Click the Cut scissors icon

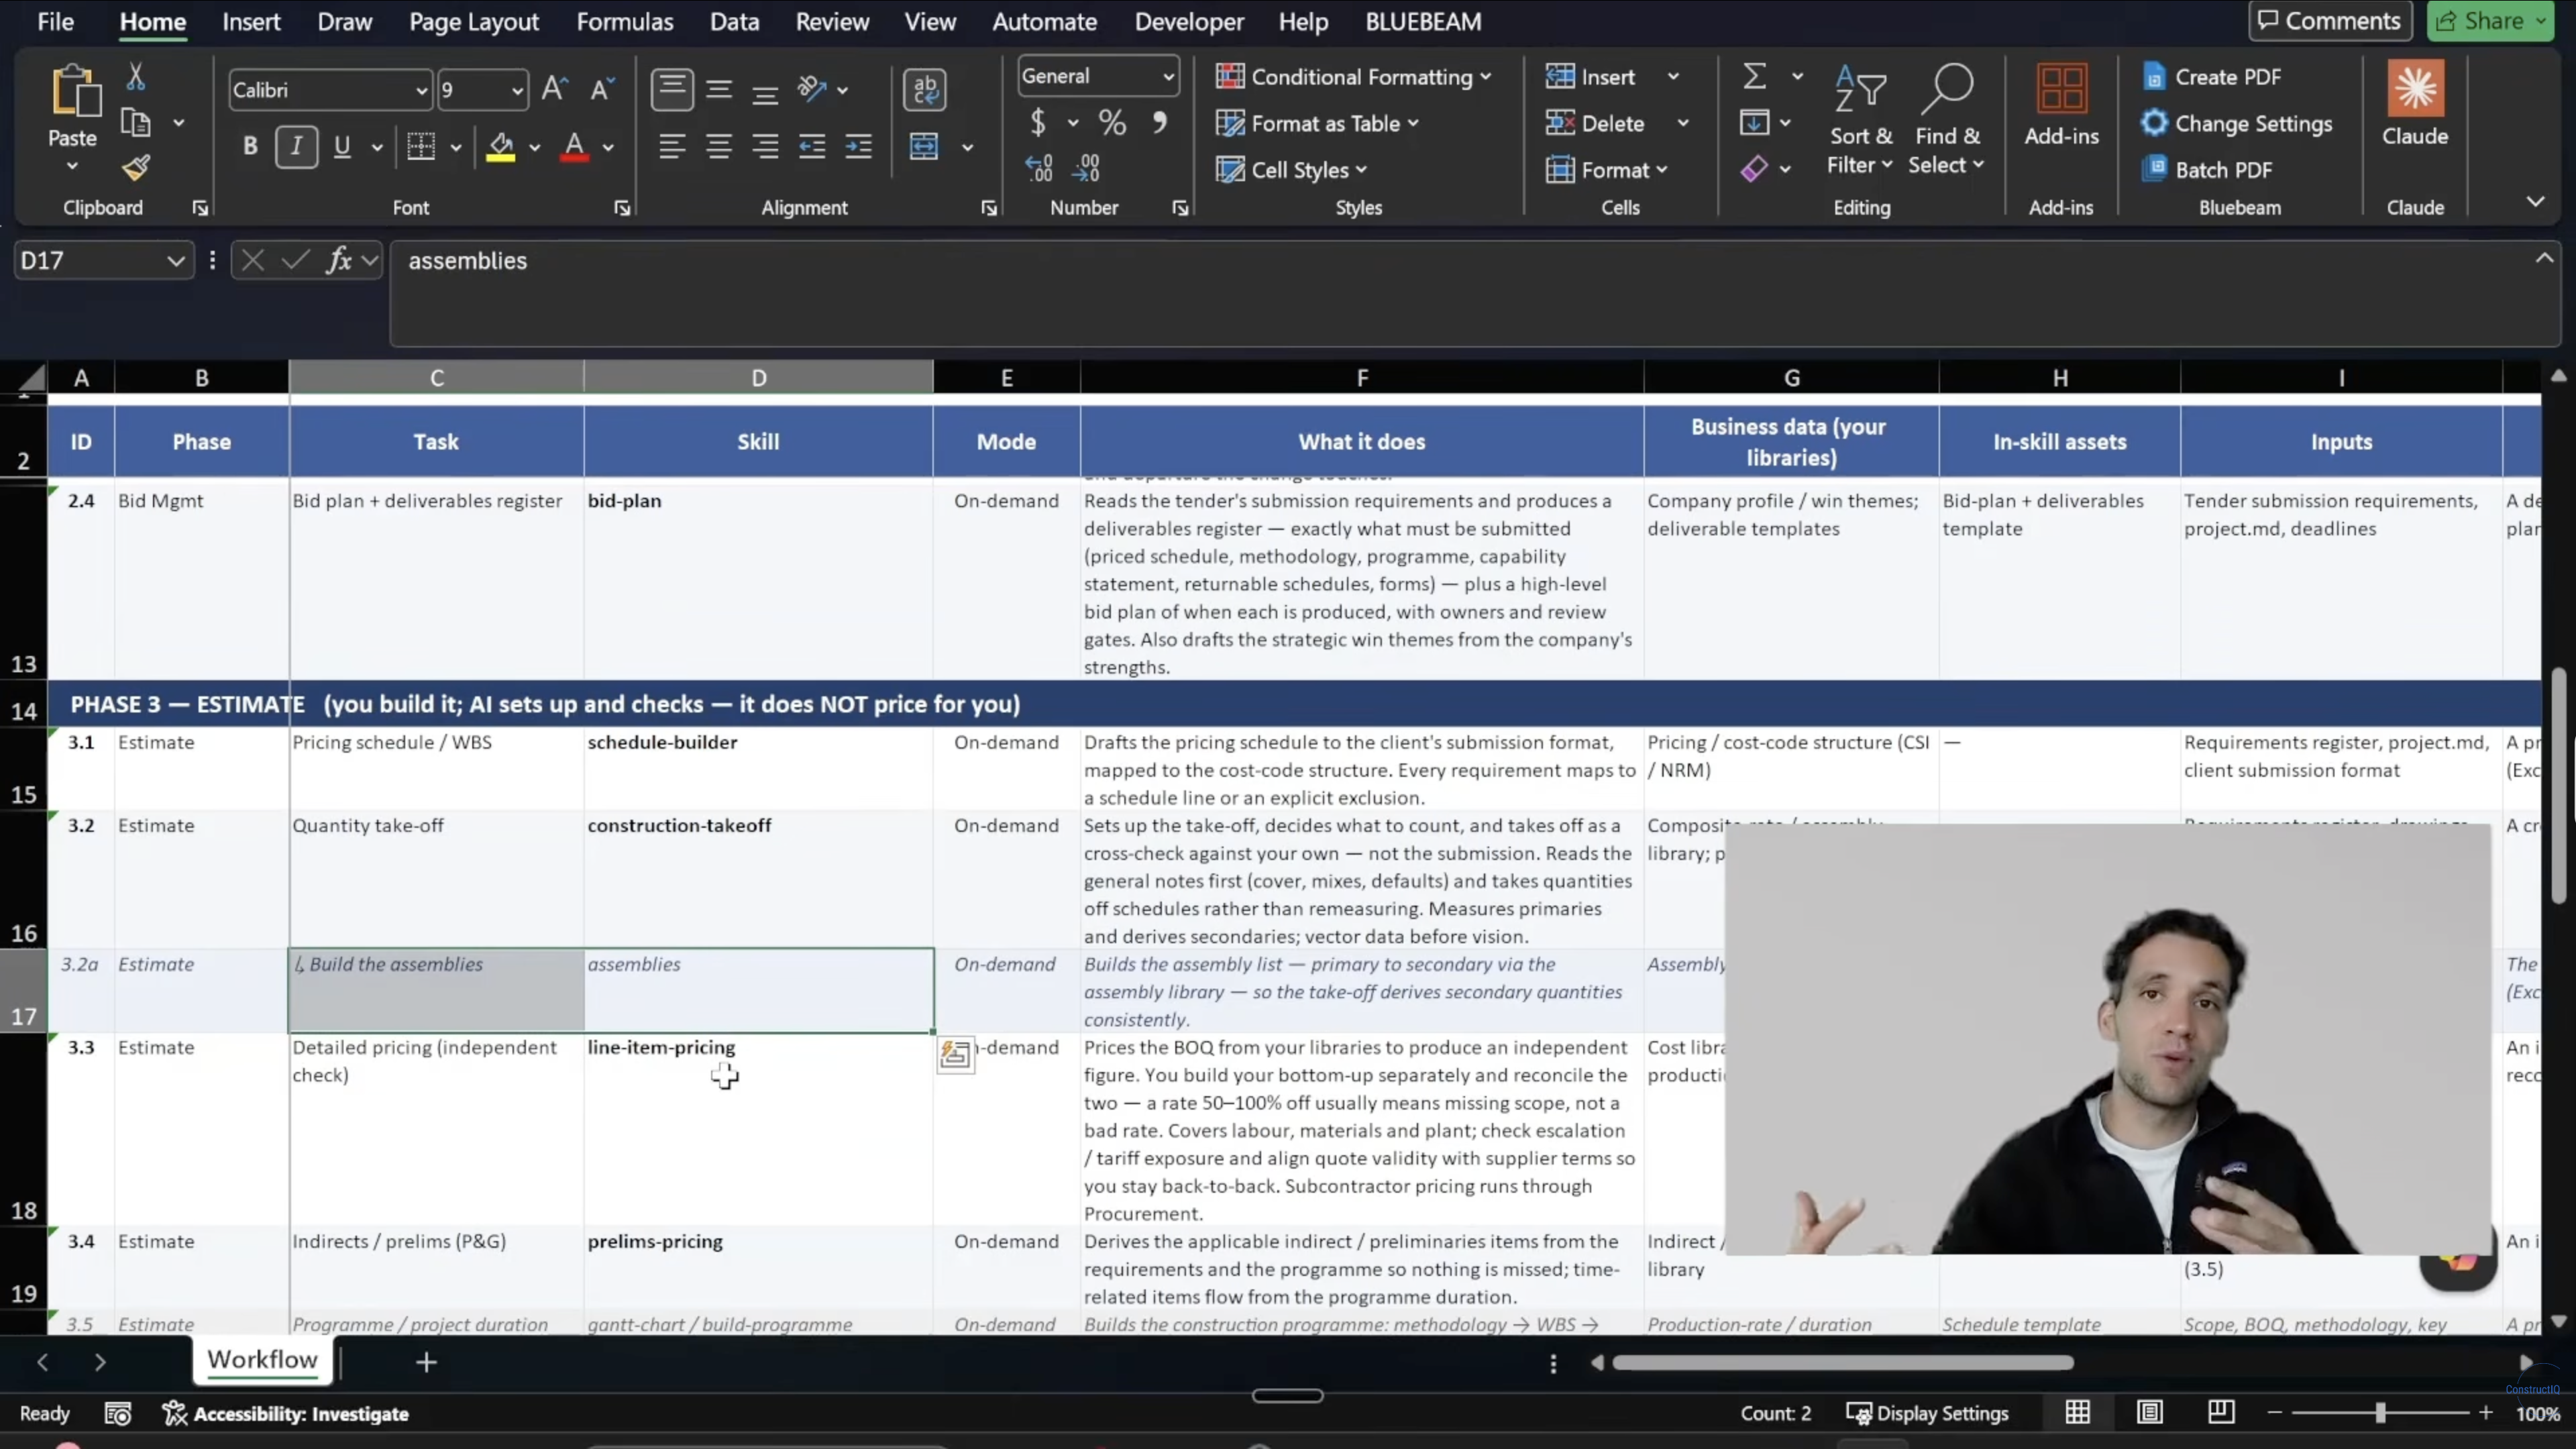136,76
